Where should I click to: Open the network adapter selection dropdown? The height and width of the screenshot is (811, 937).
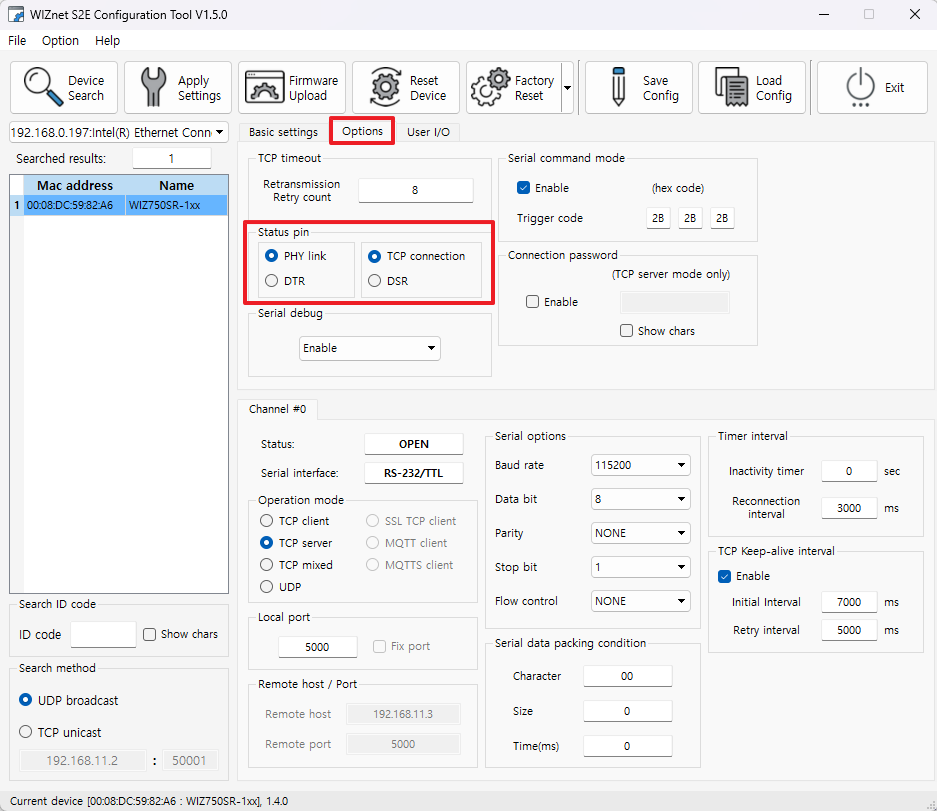pos(118,132)
